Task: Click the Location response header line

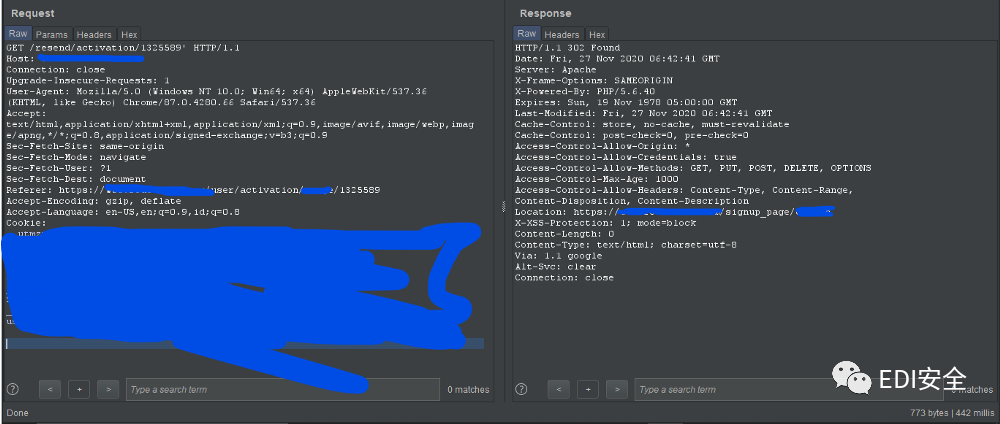Action: click(675, 212)
